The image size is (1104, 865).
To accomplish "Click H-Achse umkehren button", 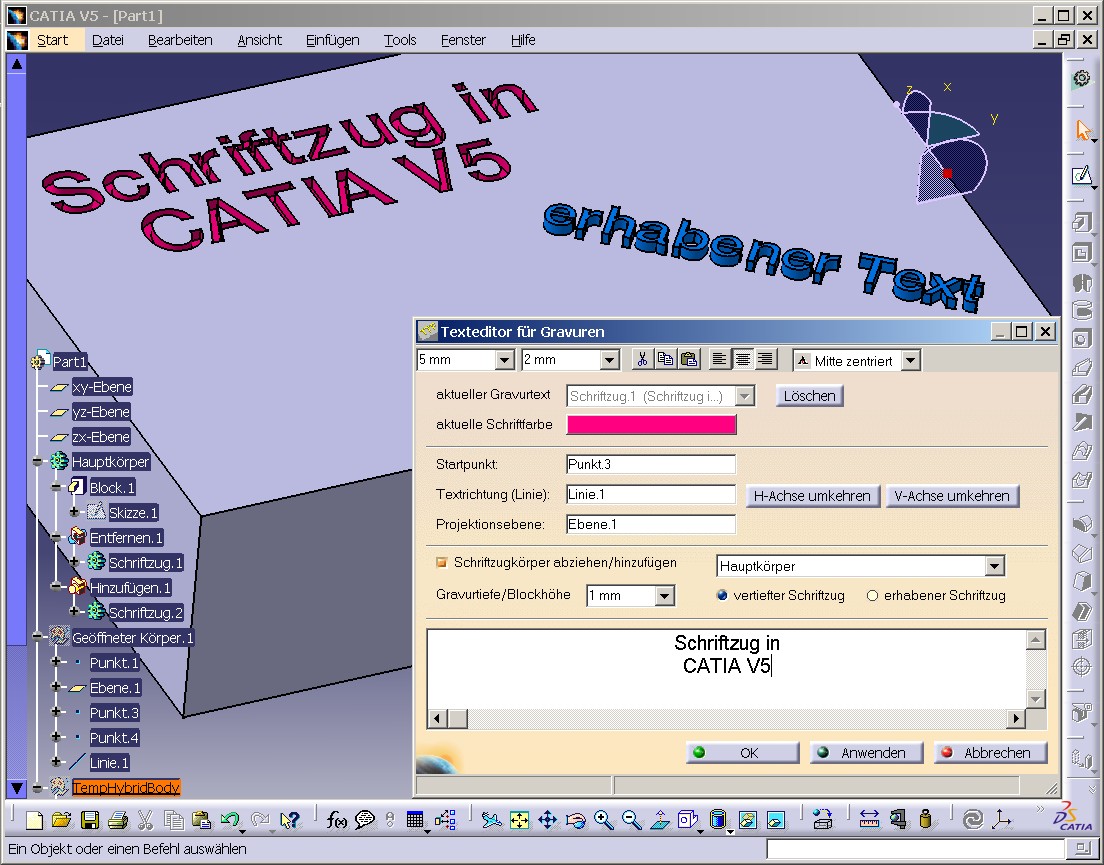I will coord(813,495).
